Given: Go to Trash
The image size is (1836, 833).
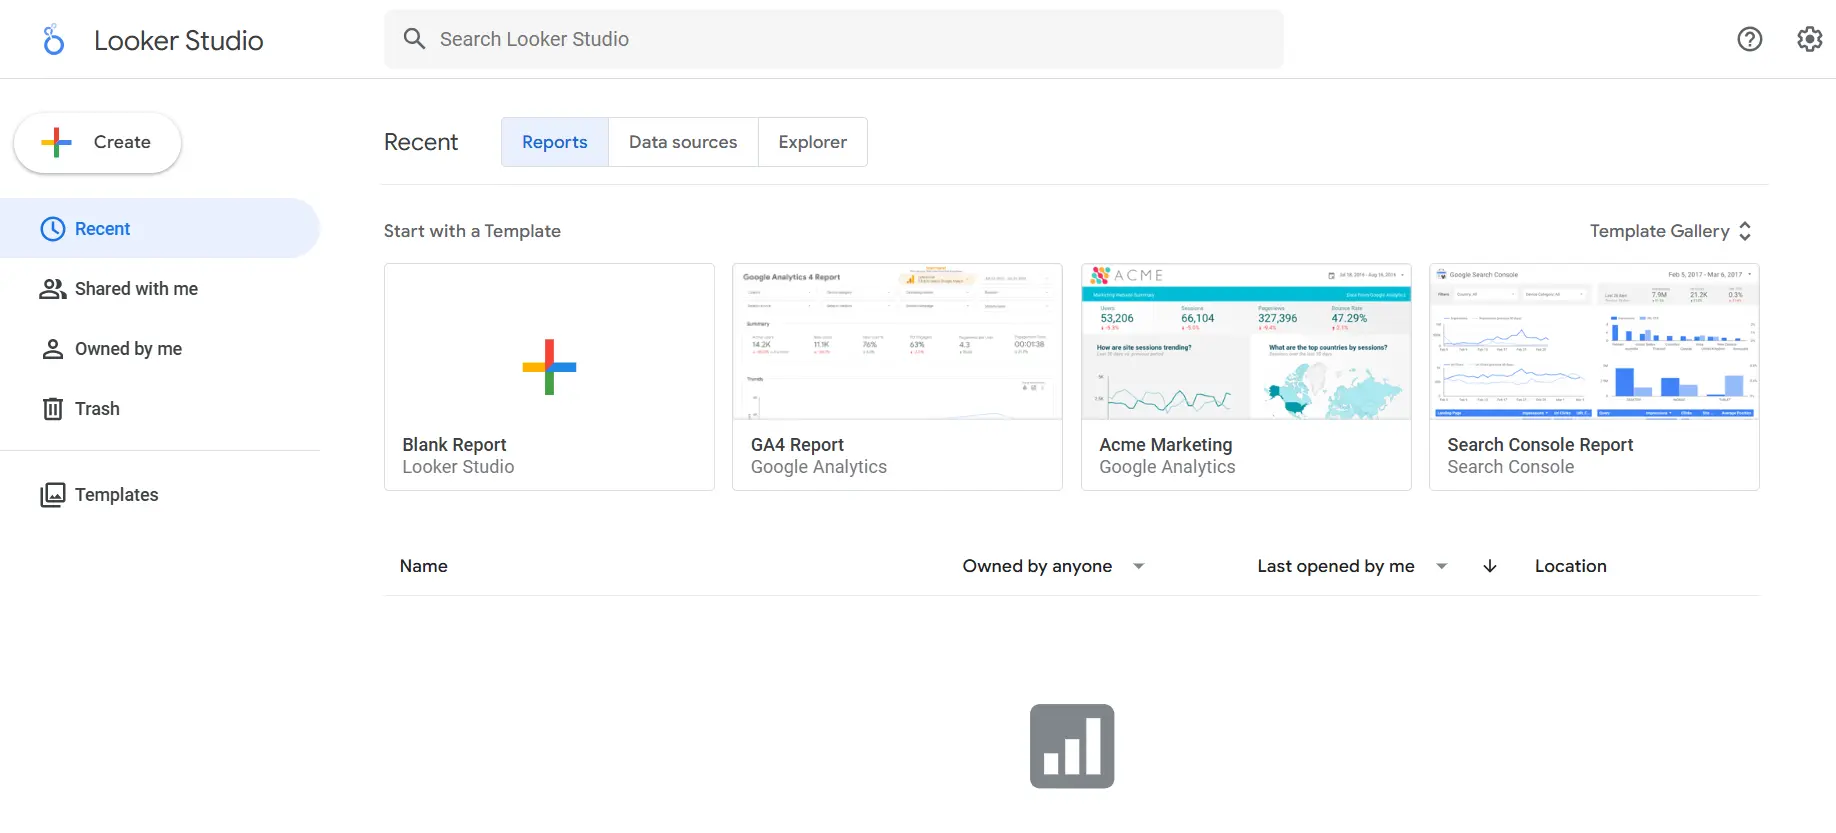Looking at the screenshot, I should coord(160,409).
